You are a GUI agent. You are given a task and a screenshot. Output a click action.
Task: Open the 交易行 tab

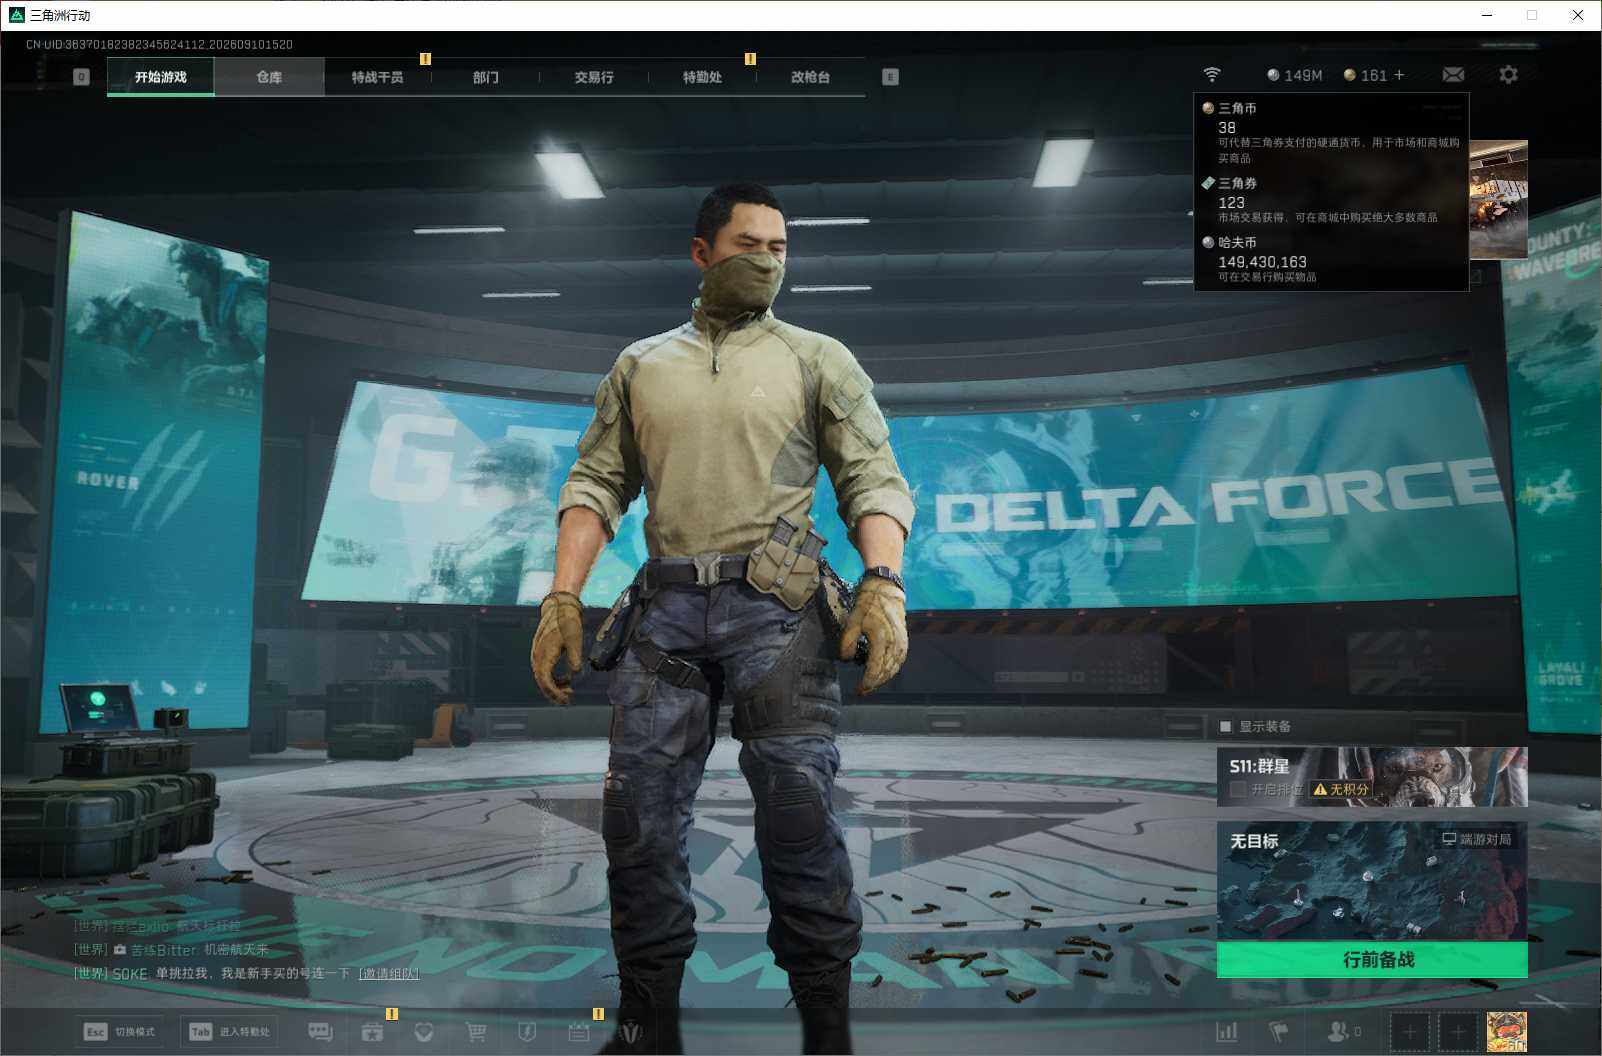pos(594,77)
